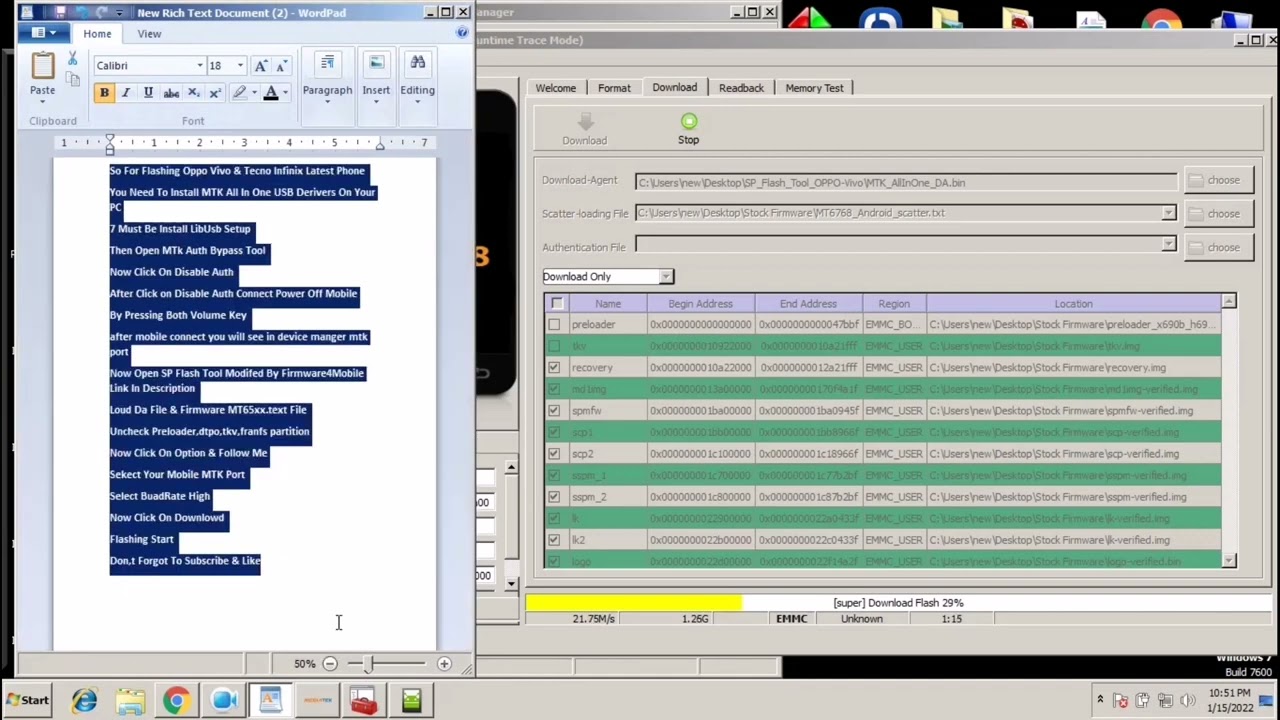
Task: Switch to the Welcome tab in flash tool
Action: pos(556,88)
